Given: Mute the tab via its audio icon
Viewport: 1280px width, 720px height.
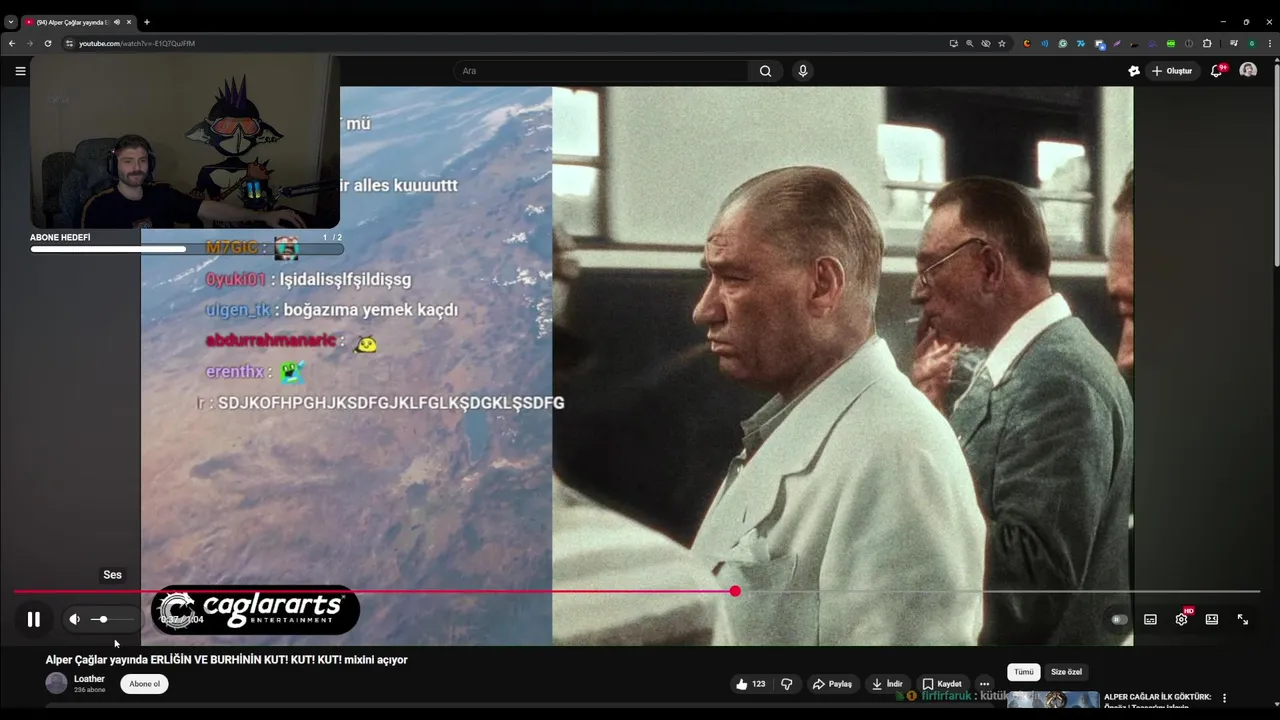Looking at the screenshot, I should 117,22.
